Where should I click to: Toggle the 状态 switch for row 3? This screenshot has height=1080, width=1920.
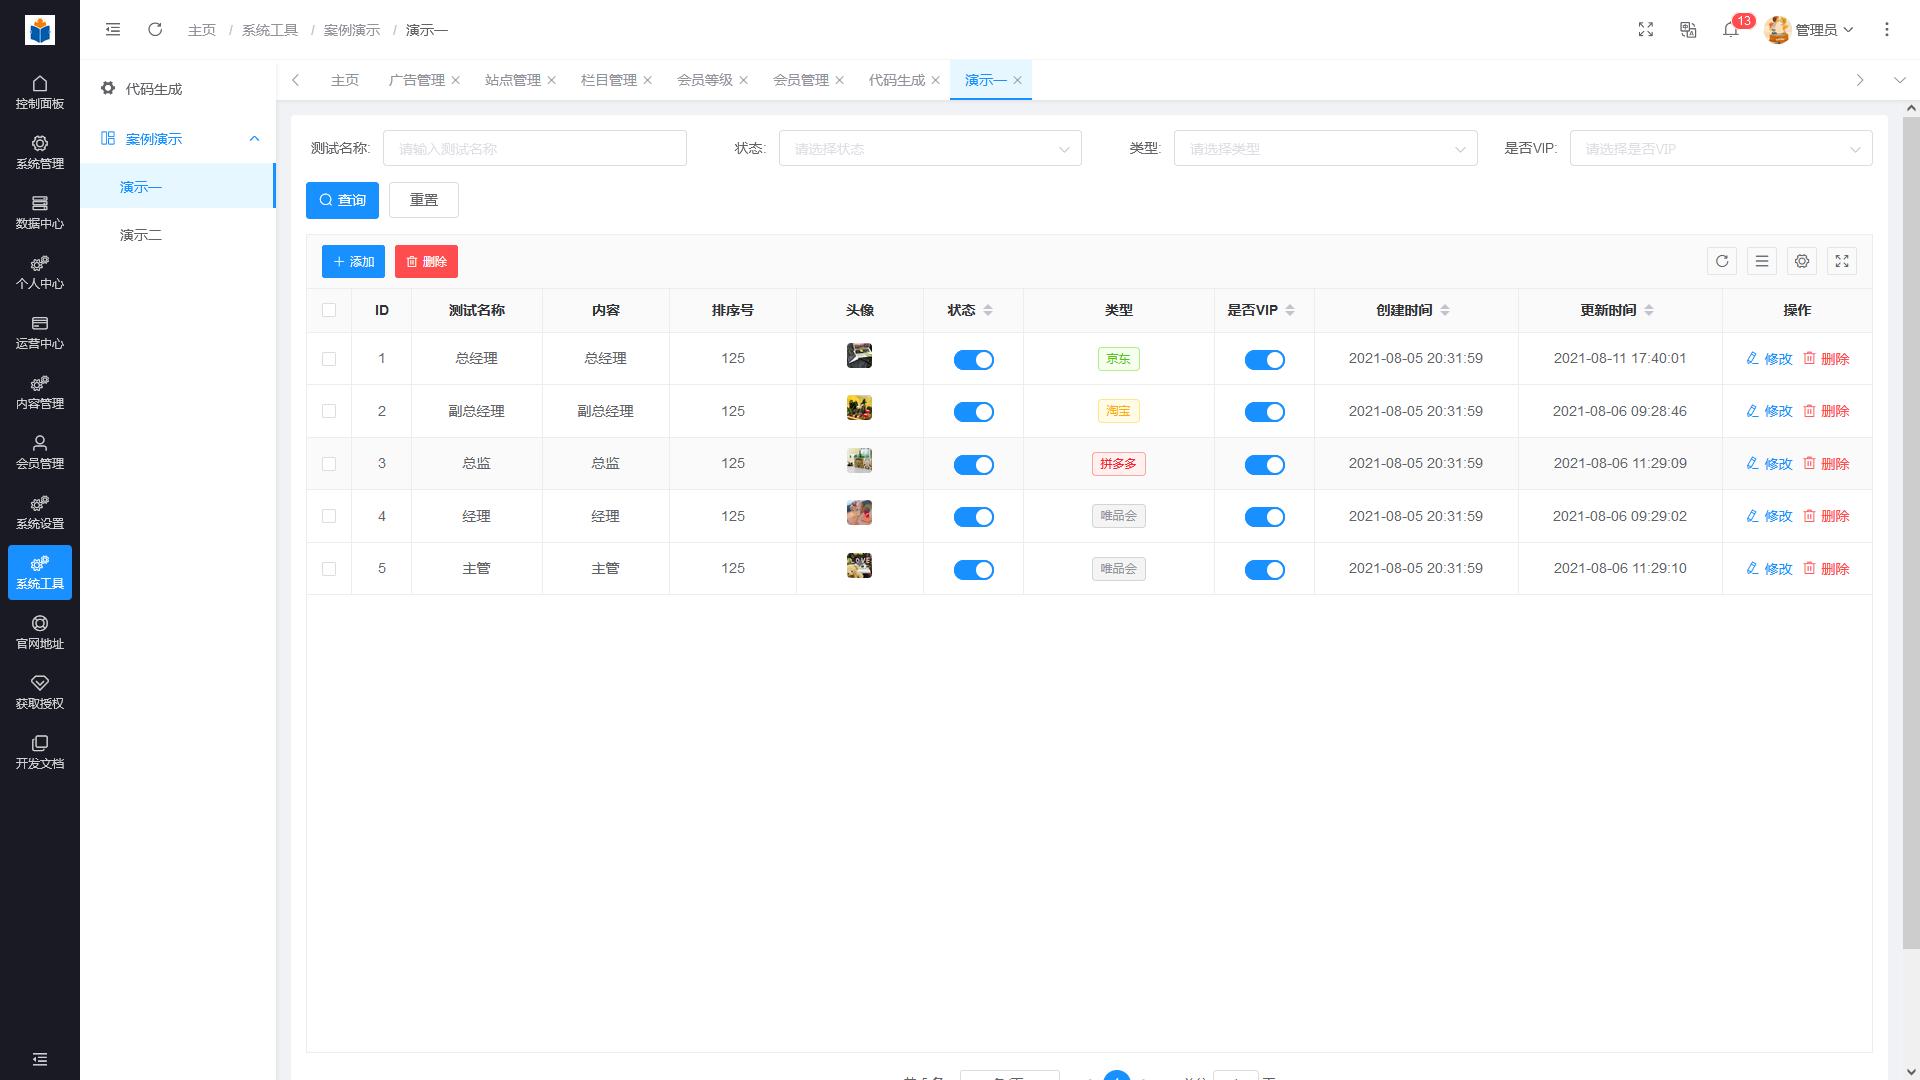coord(974,464)
